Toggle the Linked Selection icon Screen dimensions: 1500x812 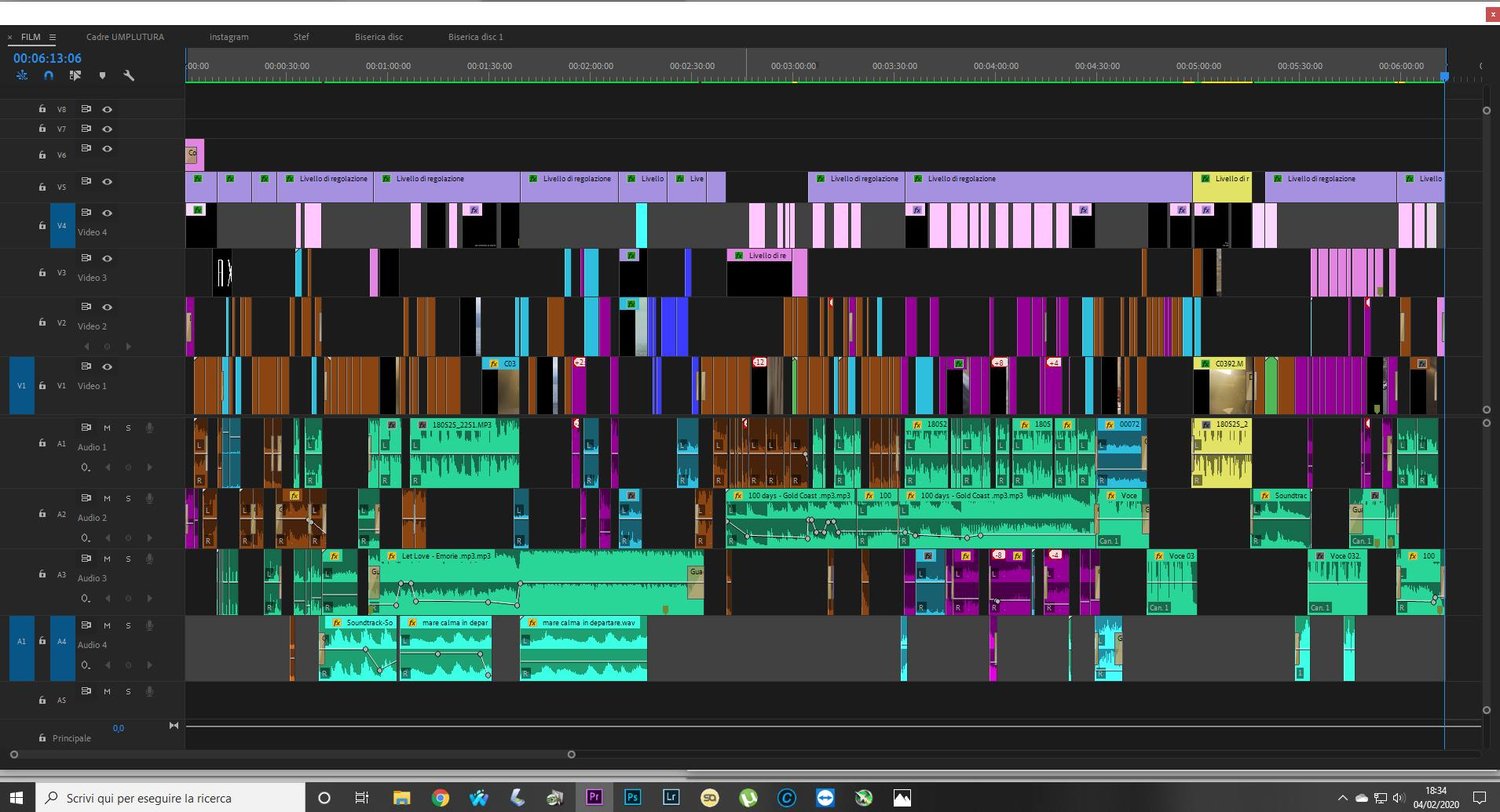coord(75,75)
